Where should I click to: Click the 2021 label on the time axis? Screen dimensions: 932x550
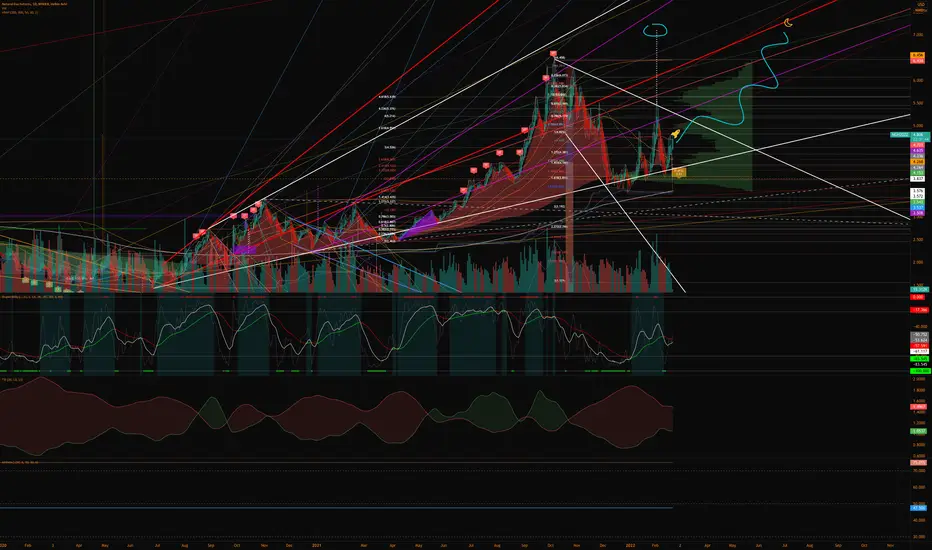pyautogui.click(x=317, y=545)
